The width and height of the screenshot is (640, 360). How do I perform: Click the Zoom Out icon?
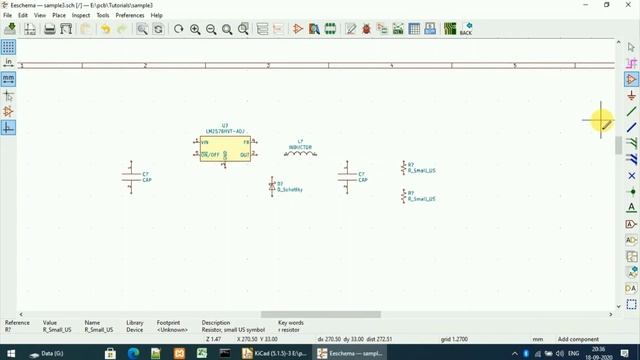[x=211, y=29]
